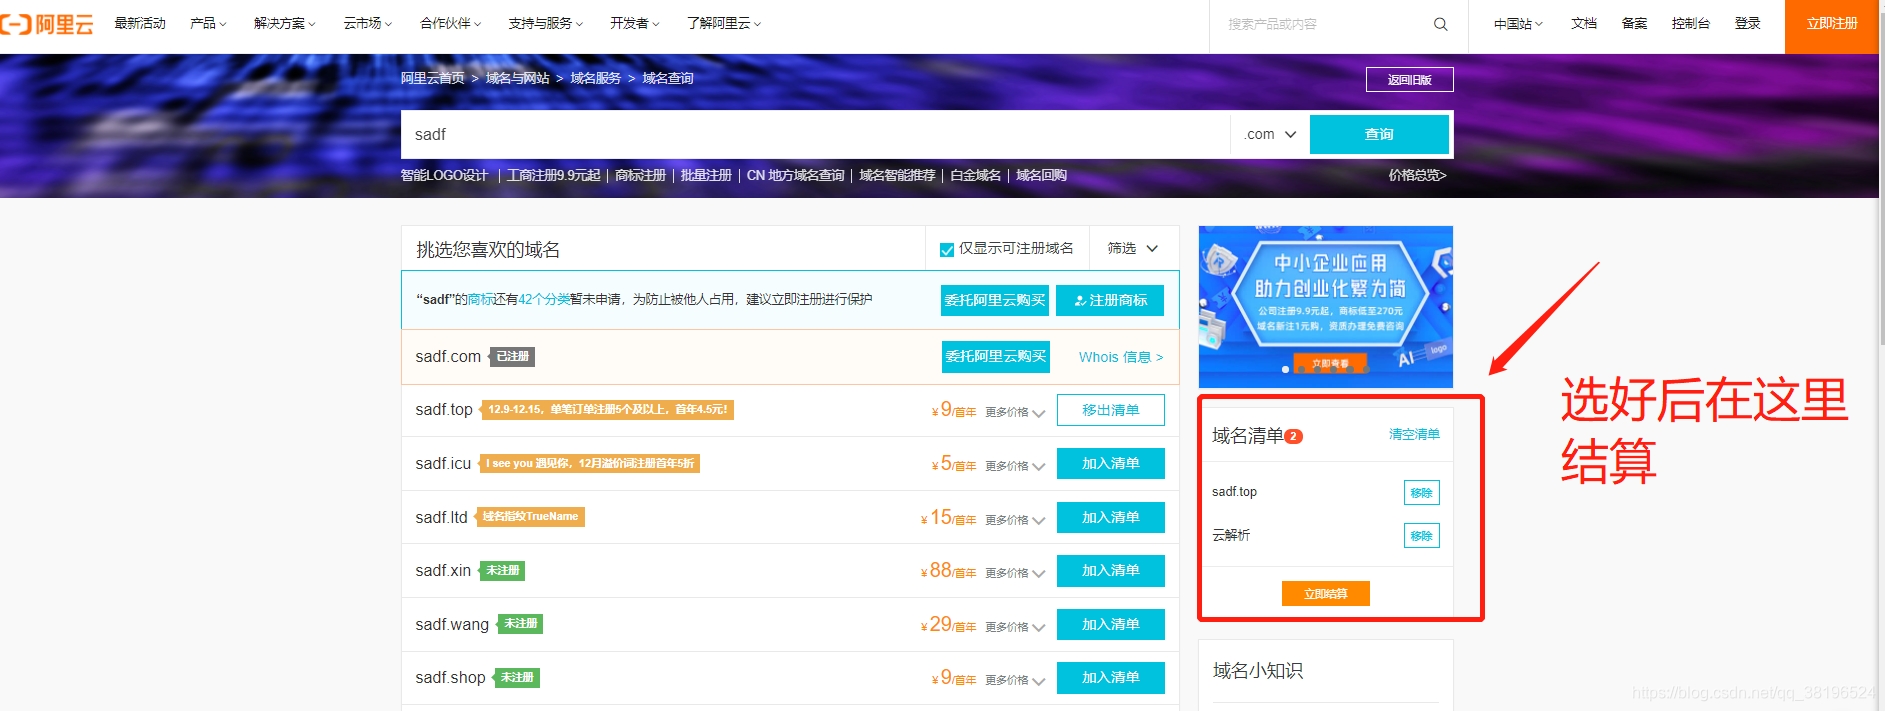
Task: Add sadf.icu to list
Action: coord(1111,463)
